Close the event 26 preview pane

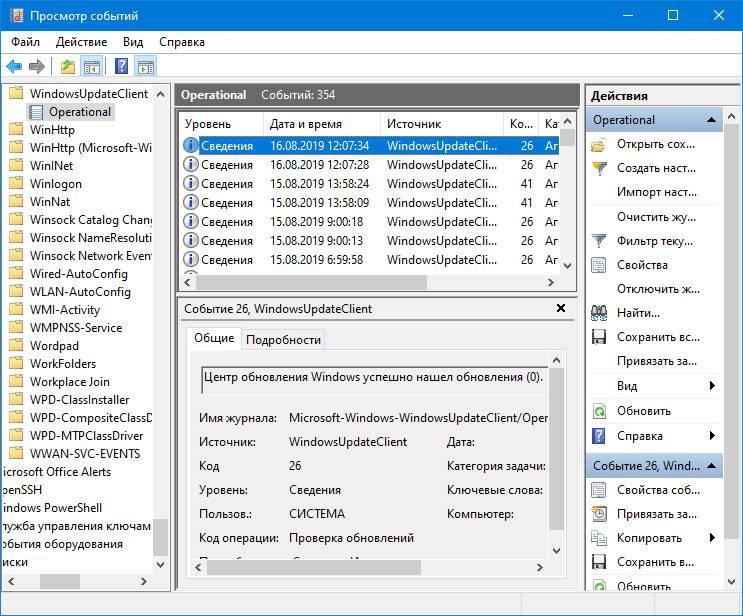pos(561,308)
